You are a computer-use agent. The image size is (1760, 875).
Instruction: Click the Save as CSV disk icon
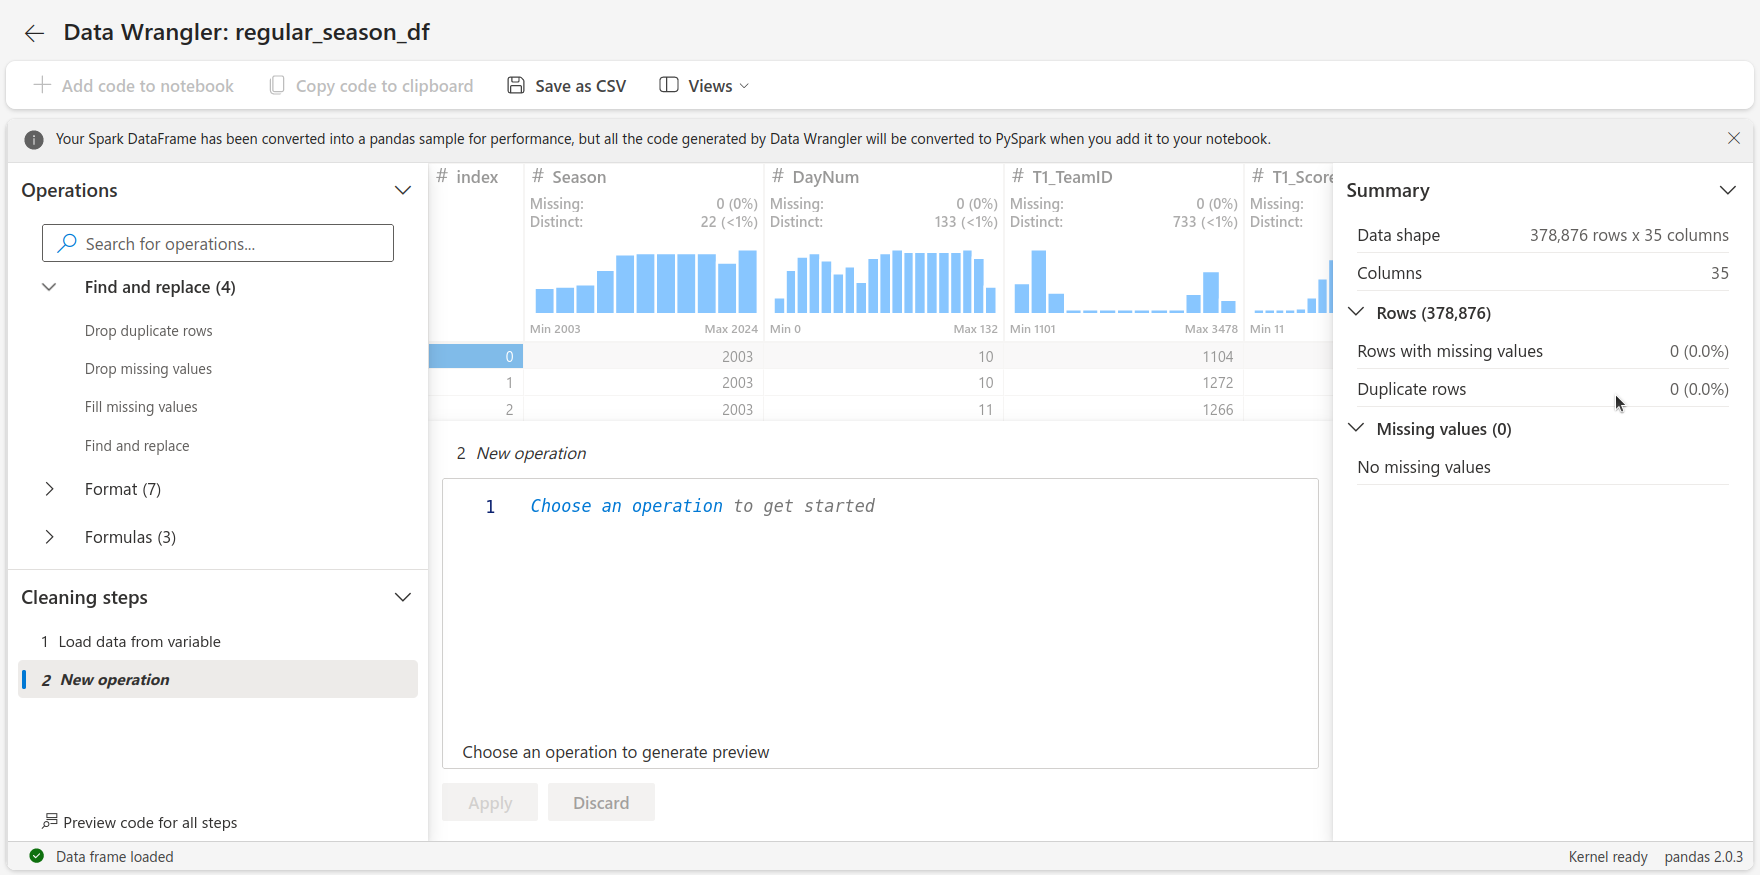click(x=516, y=85)
